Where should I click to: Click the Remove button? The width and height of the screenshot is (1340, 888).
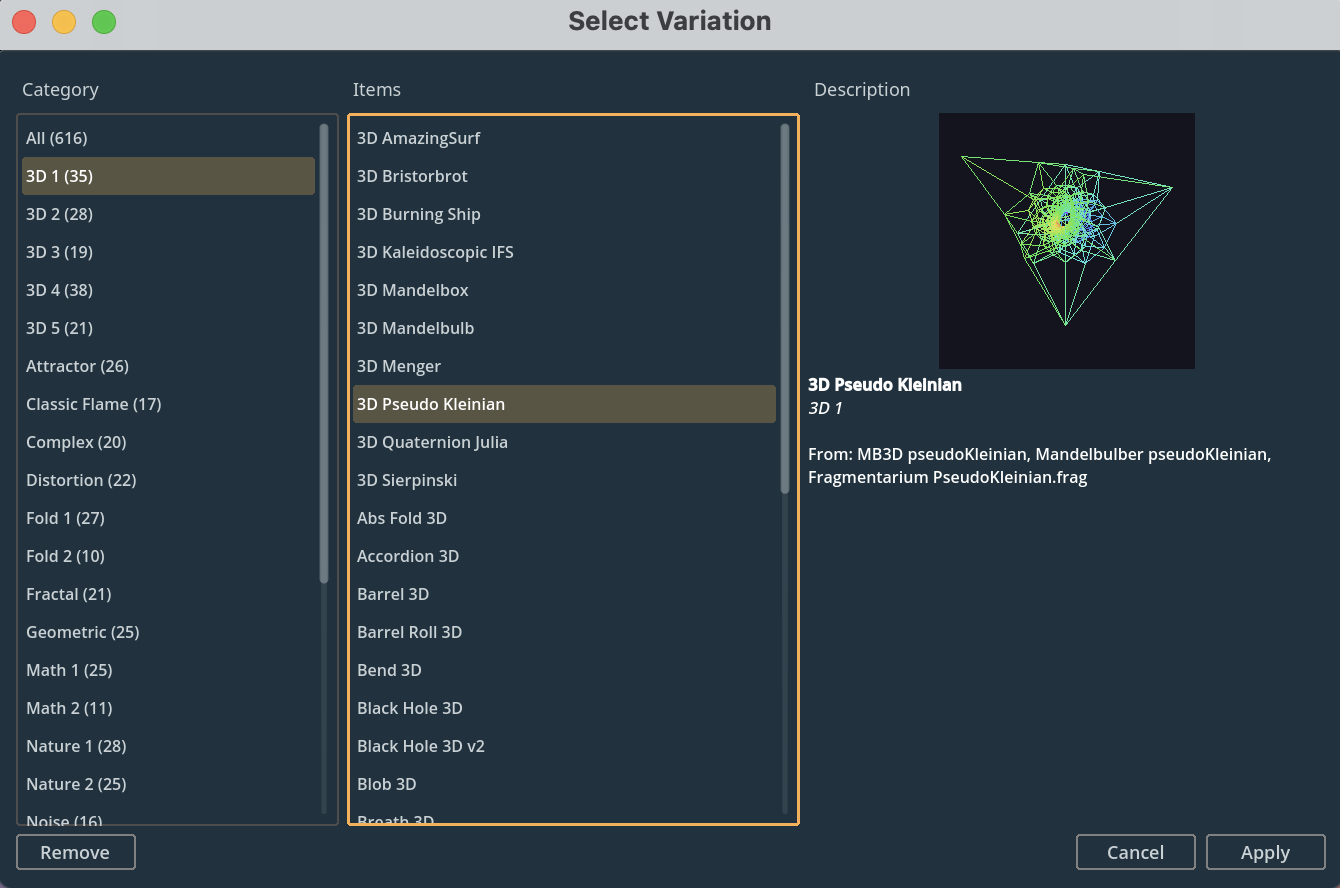(76, 852)
